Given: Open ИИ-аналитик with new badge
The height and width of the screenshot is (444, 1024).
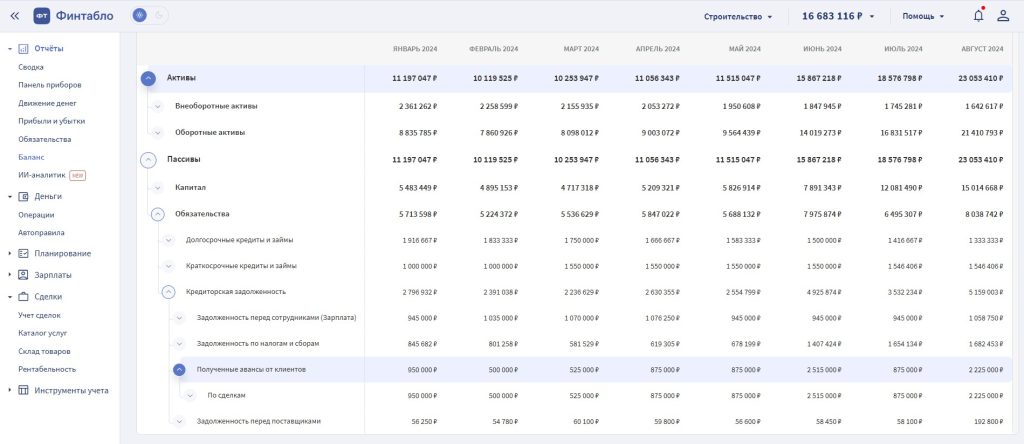Looking at the screenshot, I should pyautogui.click(x=52, y=175).
